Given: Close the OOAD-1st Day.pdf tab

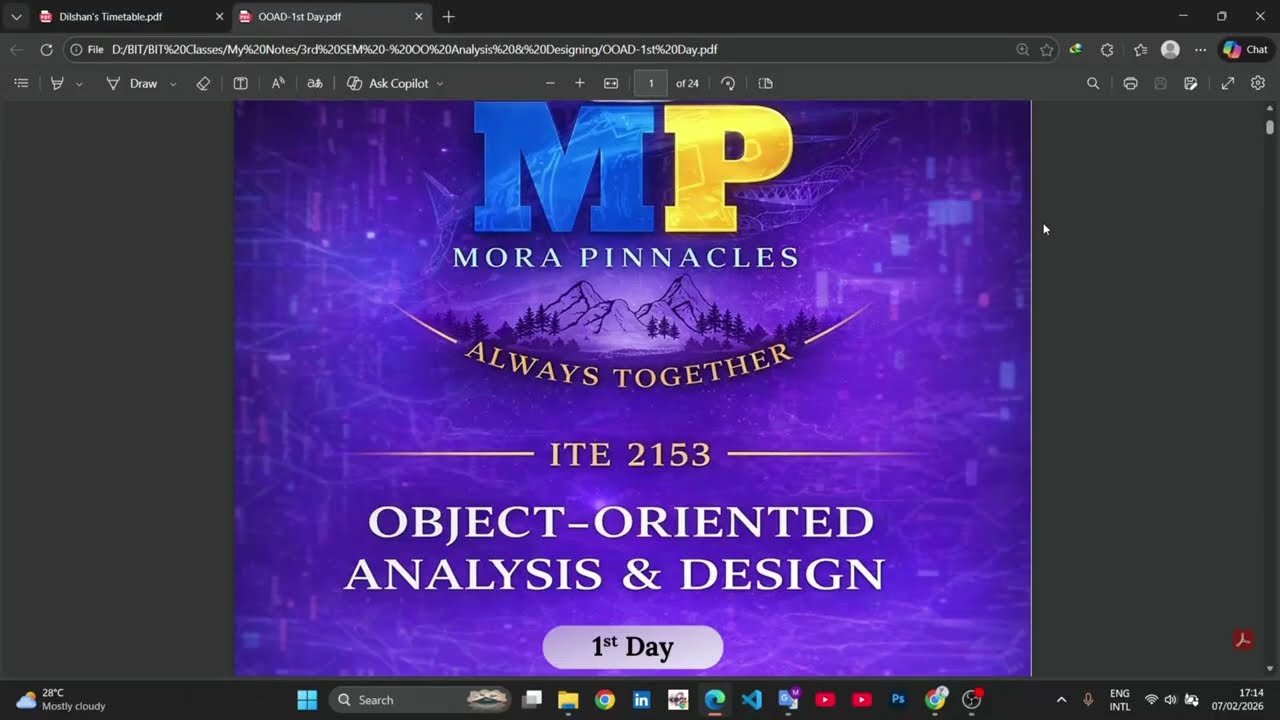Looking at the screenshot, I should pos(419,17).
